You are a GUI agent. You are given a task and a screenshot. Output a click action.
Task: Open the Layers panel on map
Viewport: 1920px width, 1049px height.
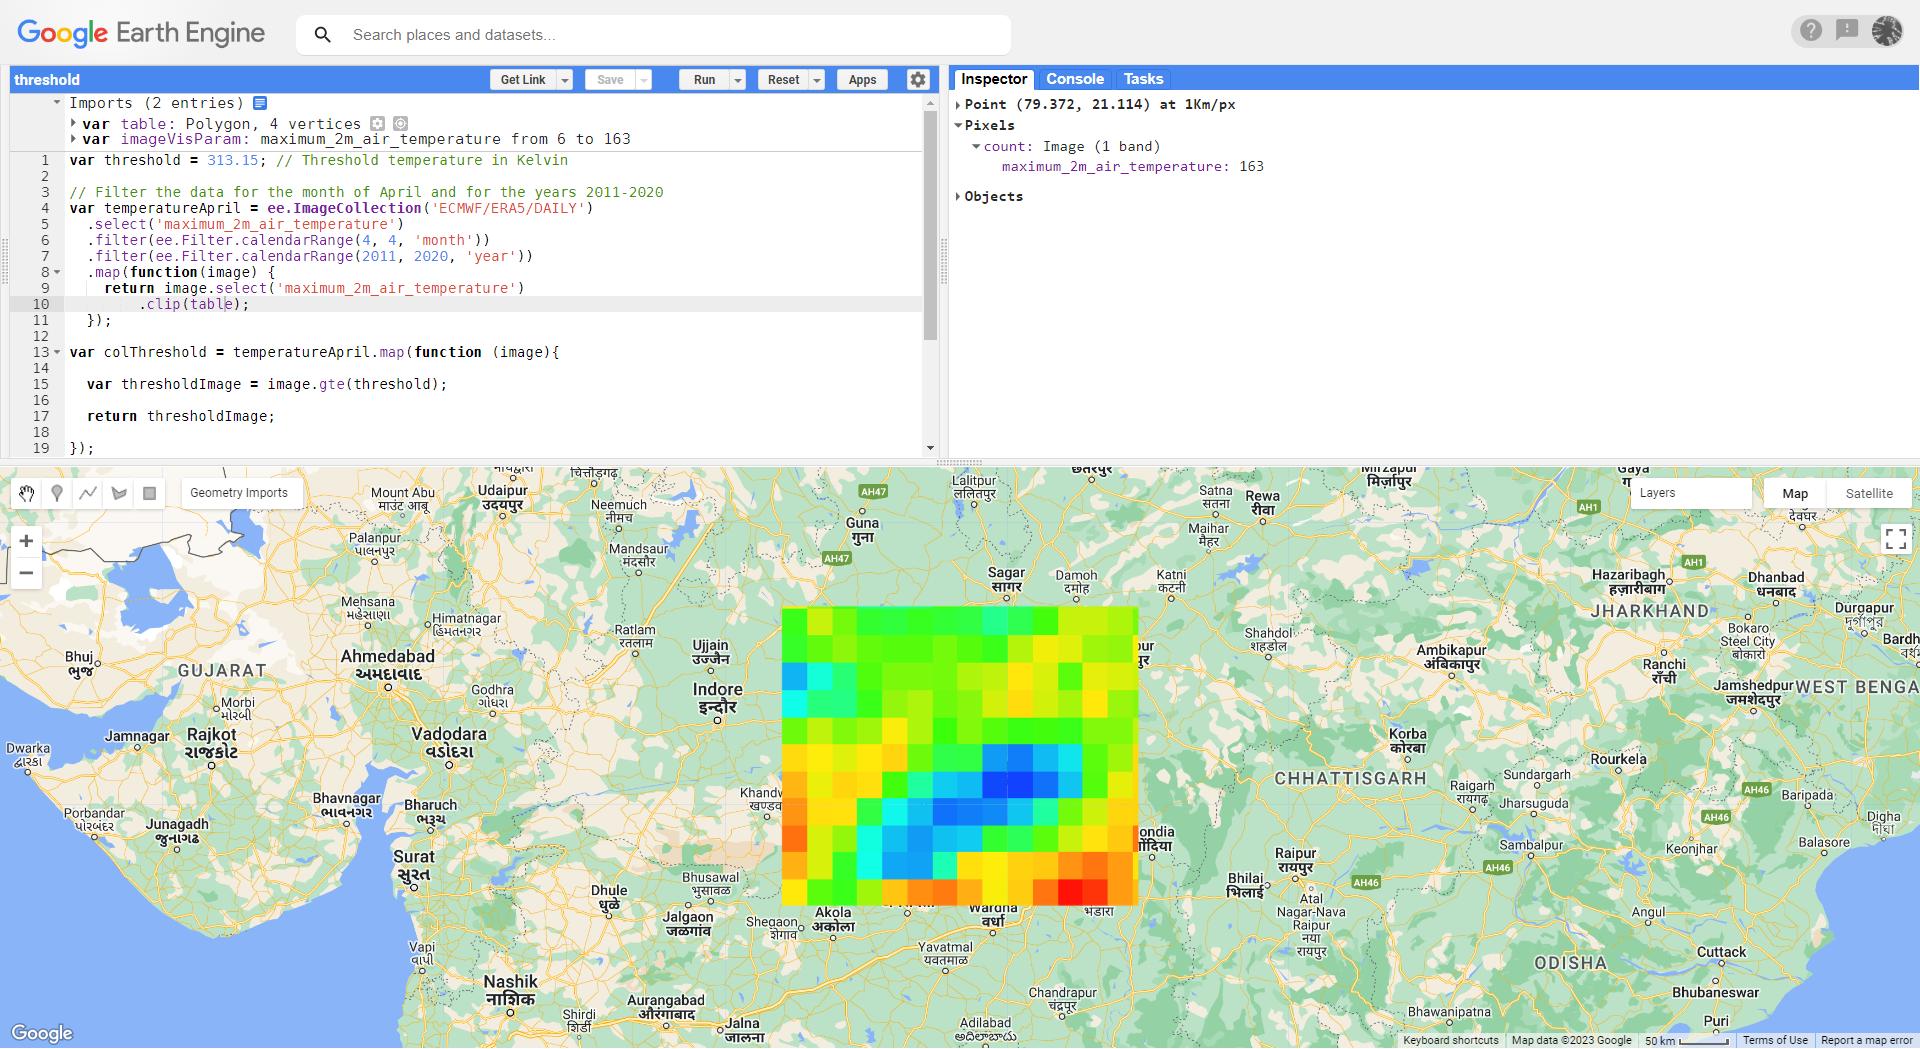pyautogui.click(x=1690, y=493)
